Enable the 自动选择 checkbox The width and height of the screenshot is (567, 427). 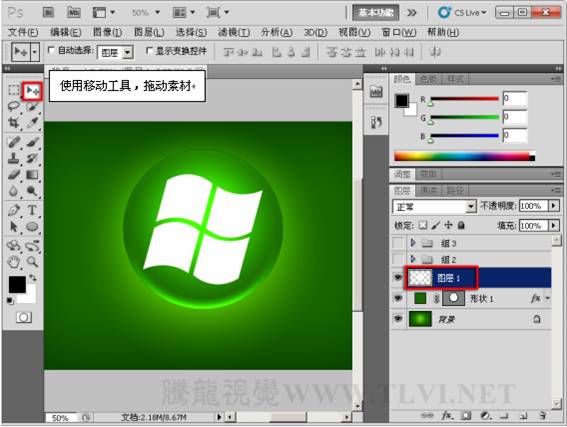click(x=51, y=50)
